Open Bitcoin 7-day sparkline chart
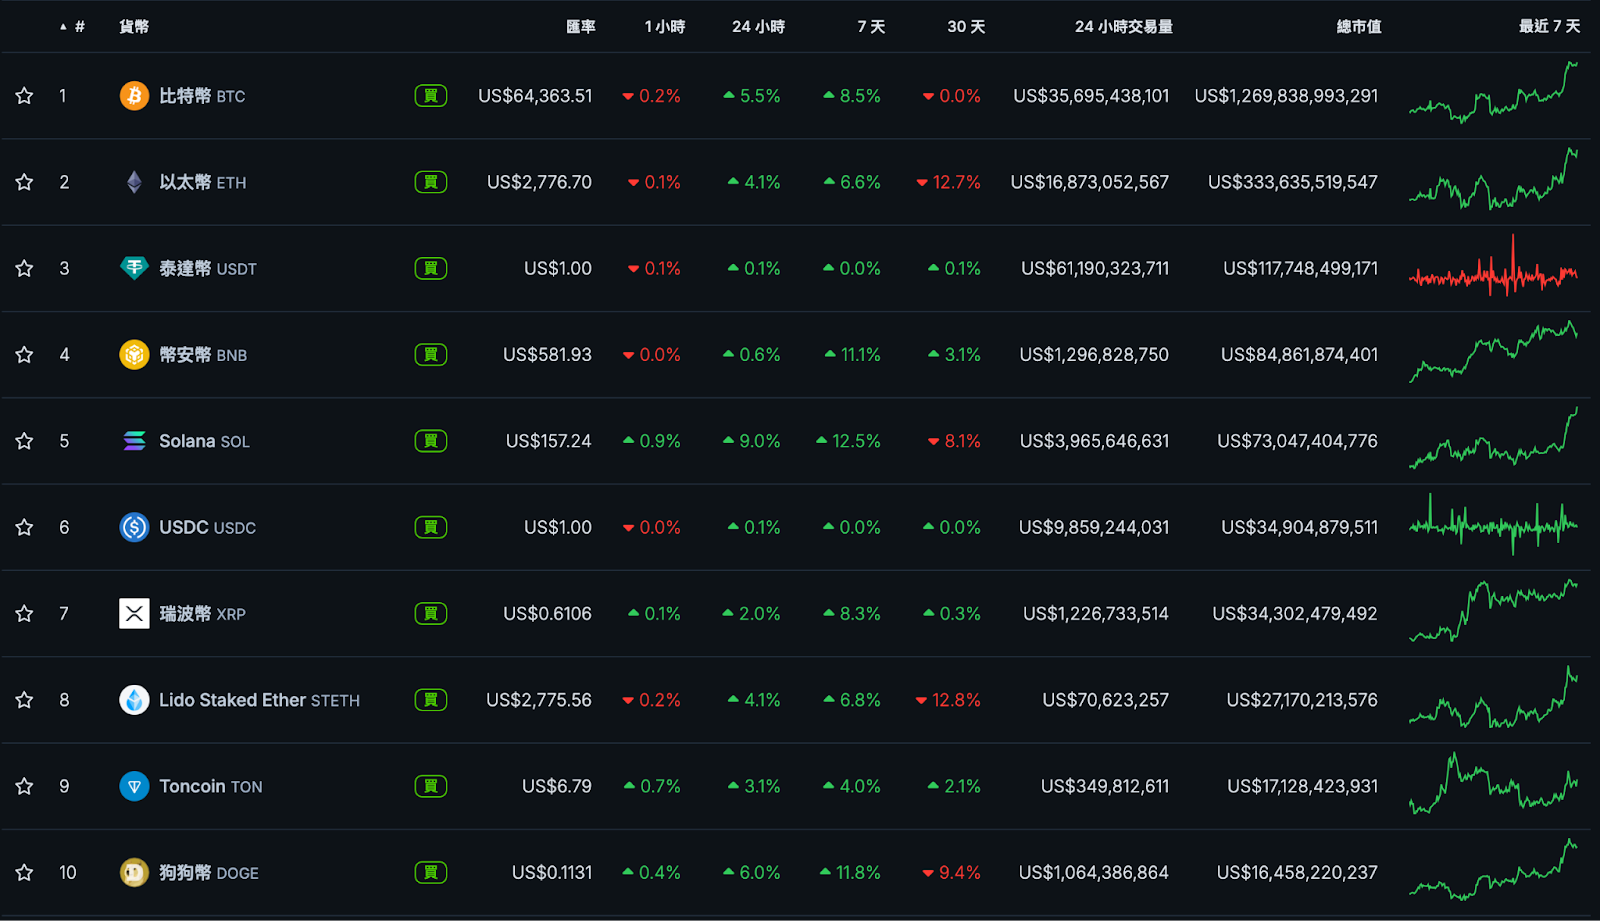 tap(1493, 93)
